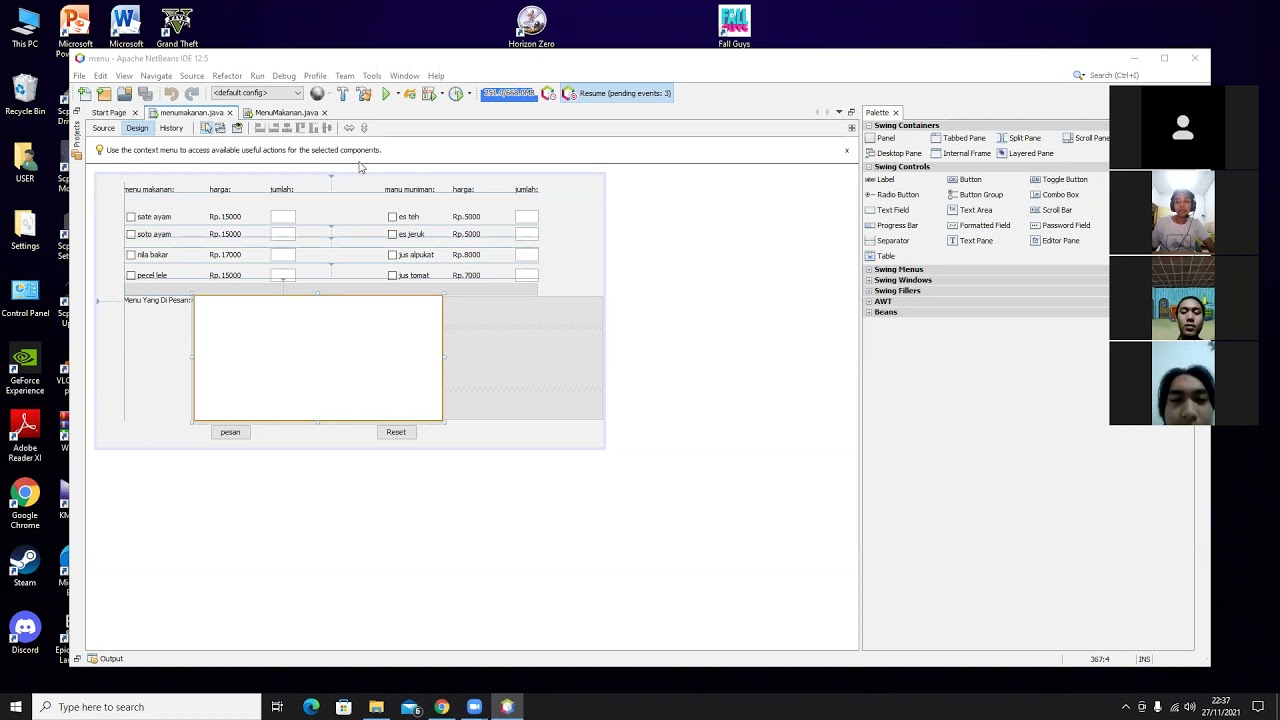Click the jumlah field beside sate ayam
The image size is (1280, 720).
click(x=283, y=217)
